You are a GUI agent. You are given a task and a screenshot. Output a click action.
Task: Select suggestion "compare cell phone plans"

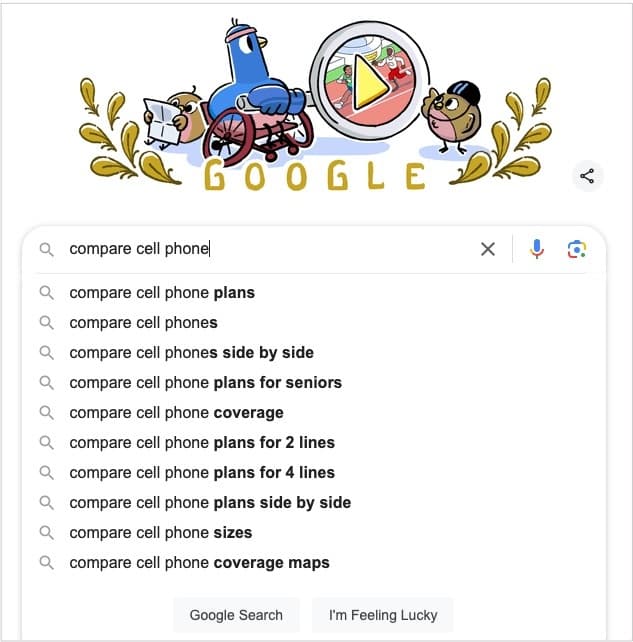[162, 293]
